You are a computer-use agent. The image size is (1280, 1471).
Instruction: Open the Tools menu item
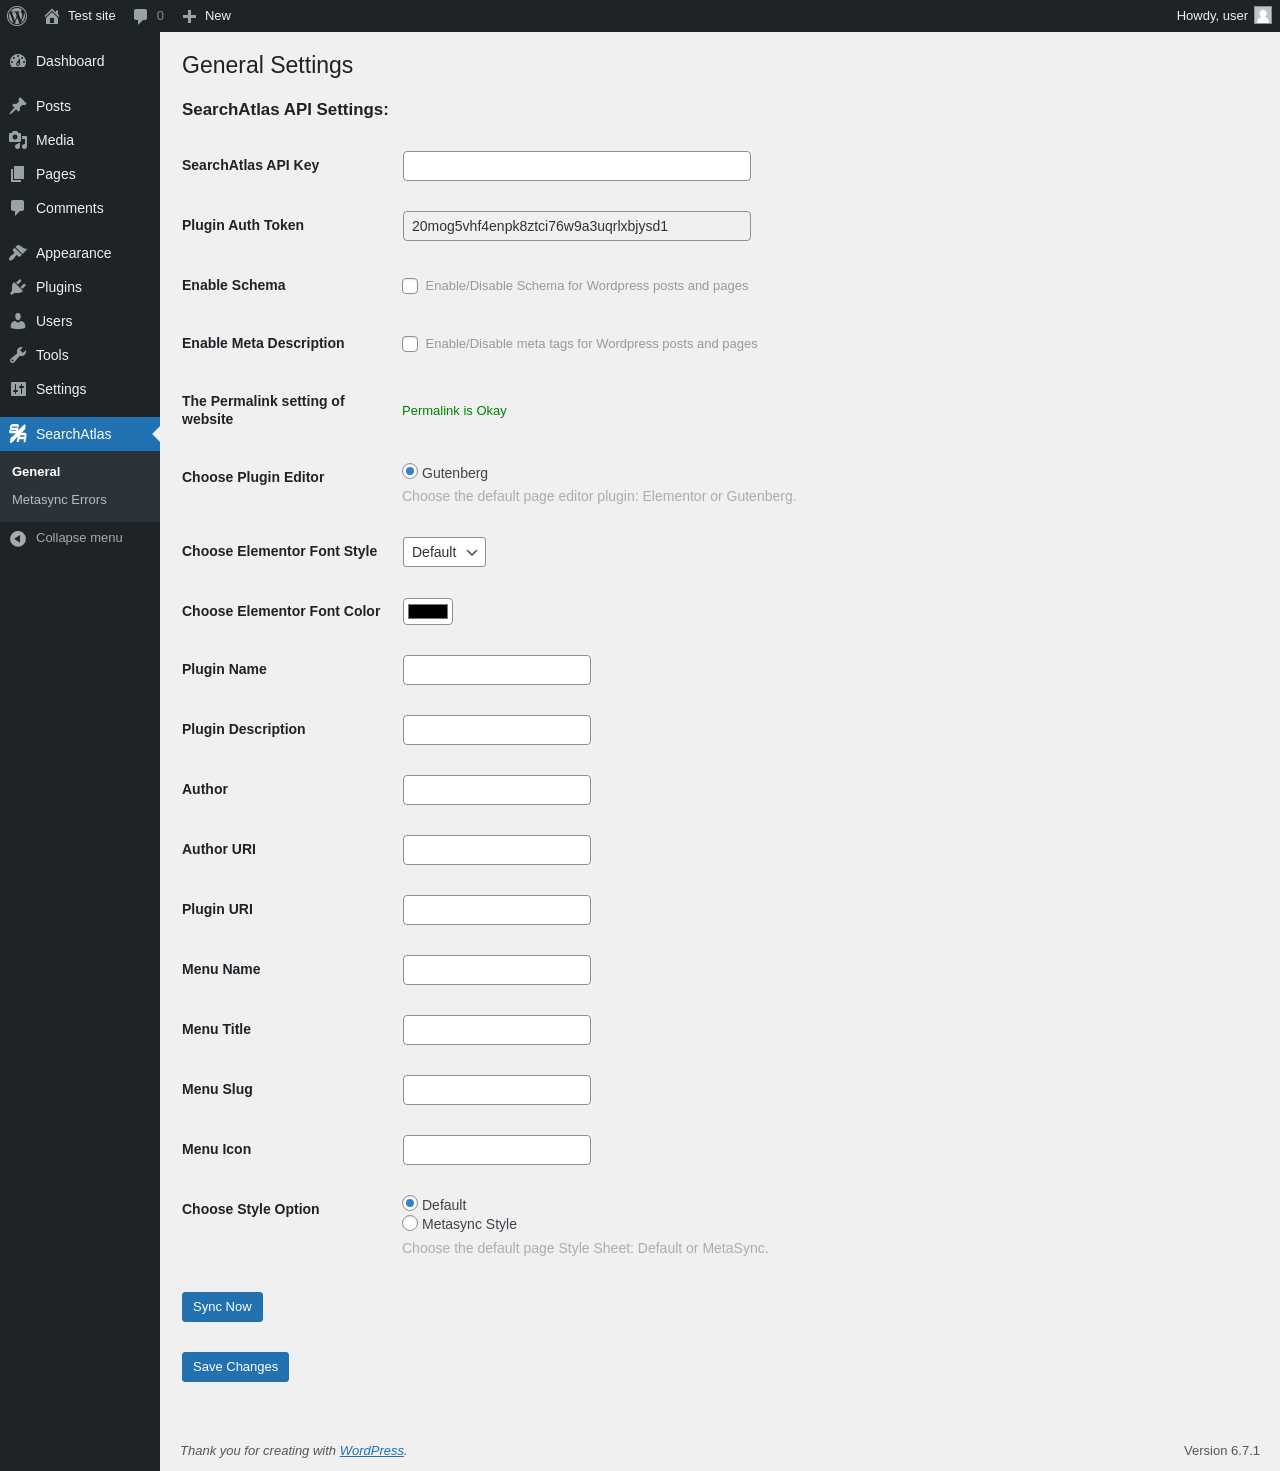80,355
